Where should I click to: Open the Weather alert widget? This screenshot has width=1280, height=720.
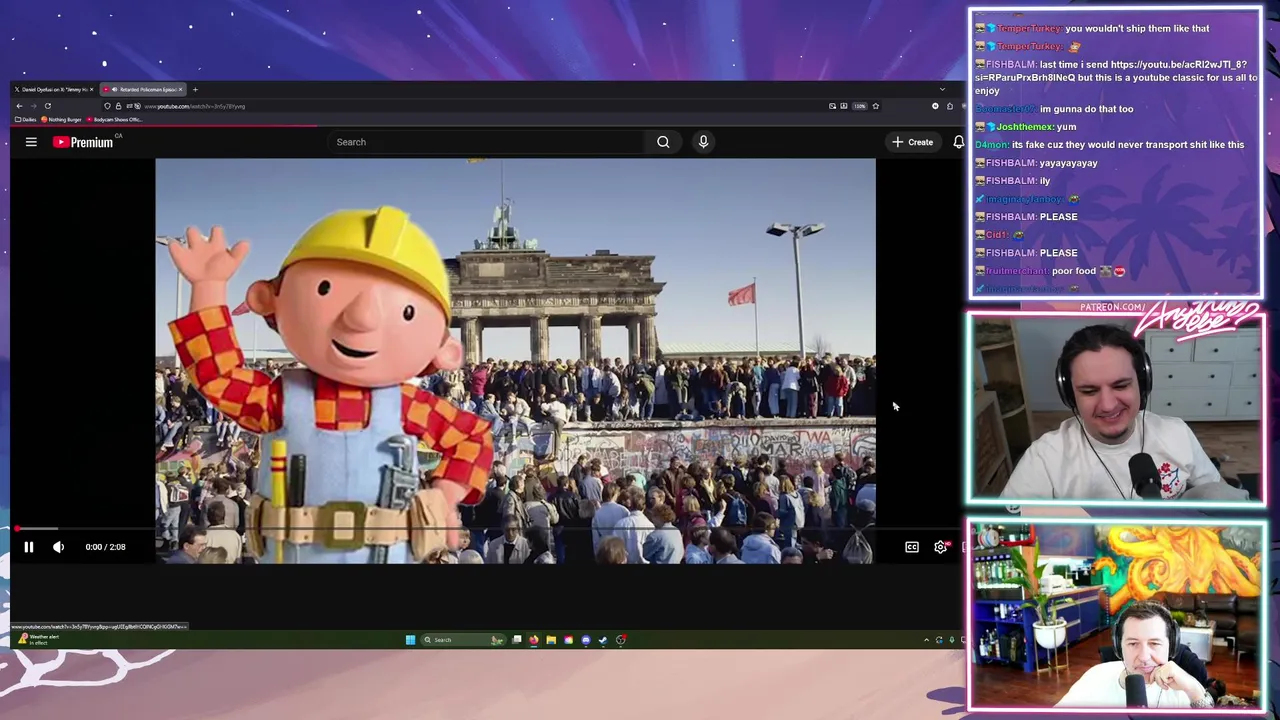click(x=36, y=640)
